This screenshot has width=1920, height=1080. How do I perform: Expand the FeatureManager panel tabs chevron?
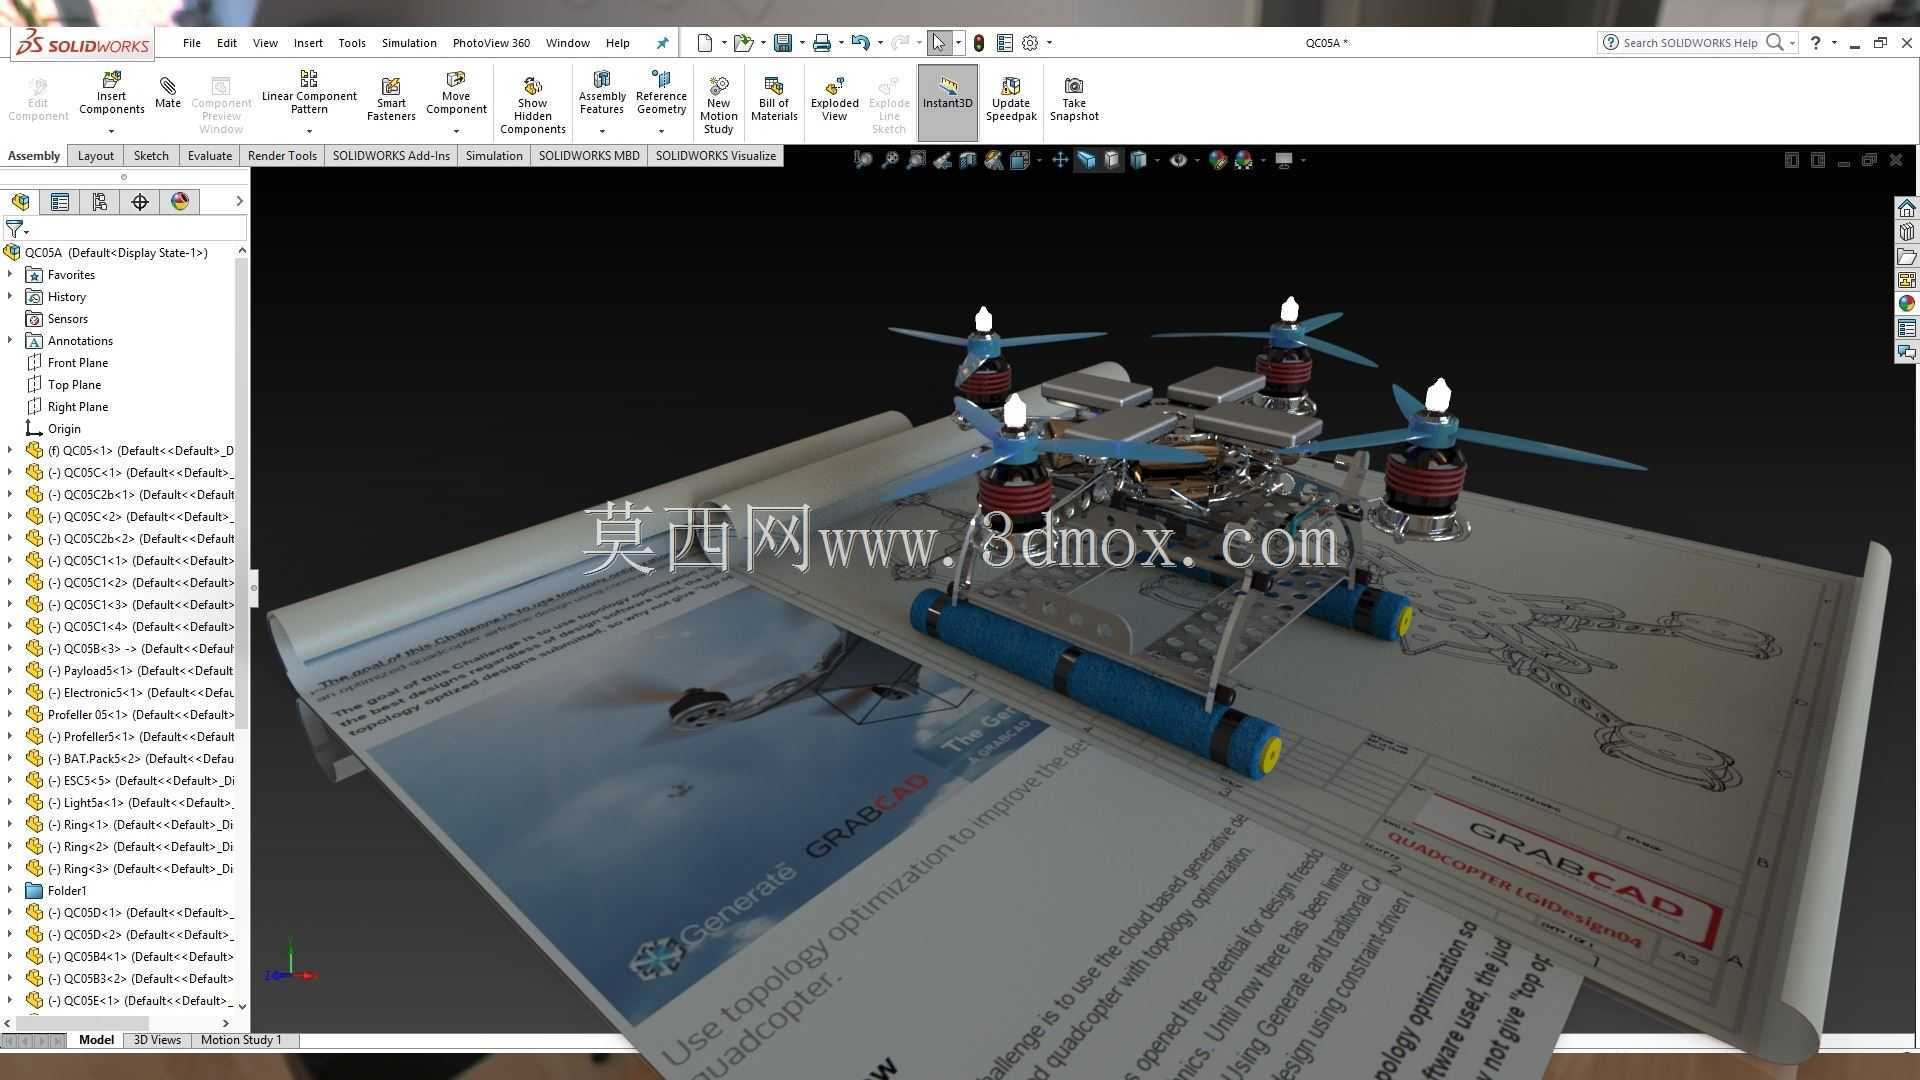pos(239,202)
